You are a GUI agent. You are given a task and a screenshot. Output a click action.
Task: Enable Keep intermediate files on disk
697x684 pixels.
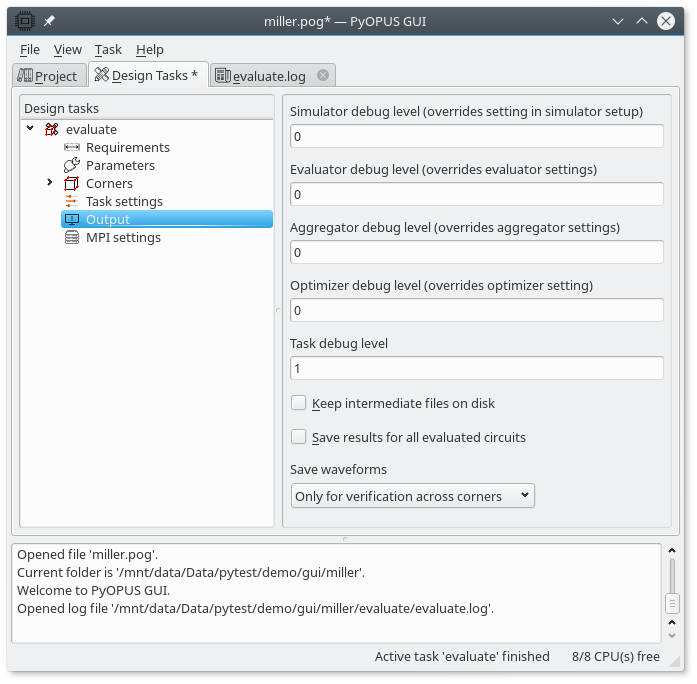click(298, 403)
